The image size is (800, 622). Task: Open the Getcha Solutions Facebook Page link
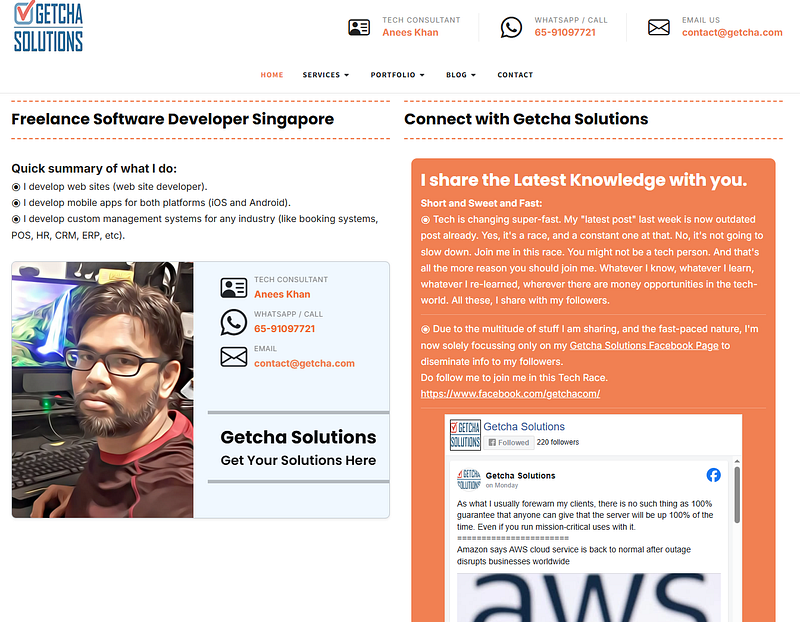coord(644,346)
